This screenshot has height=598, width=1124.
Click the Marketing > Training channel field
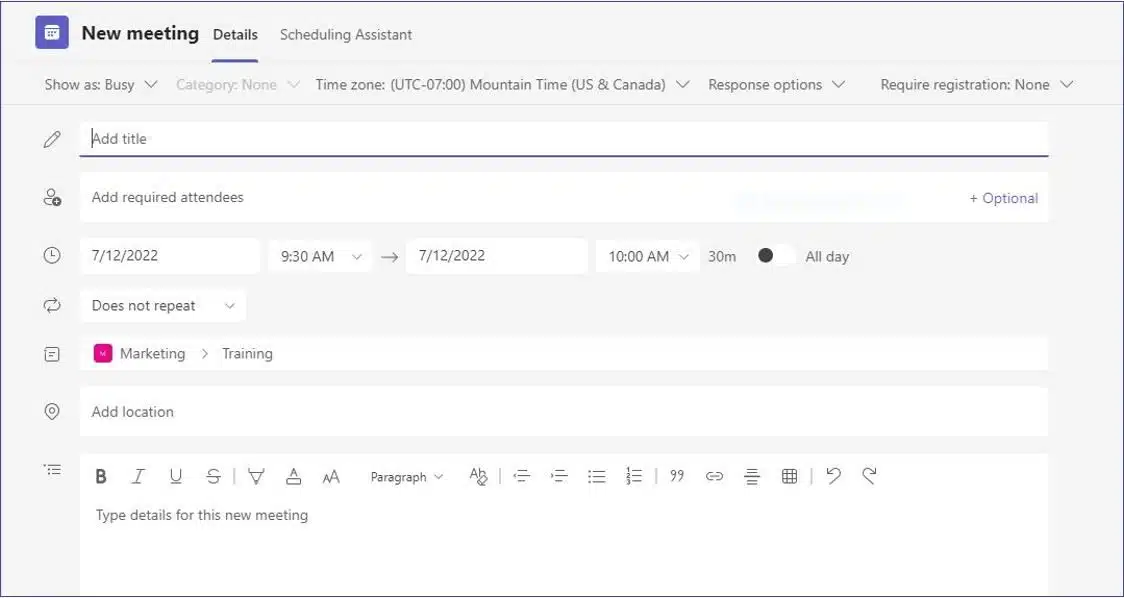[564, 353]
